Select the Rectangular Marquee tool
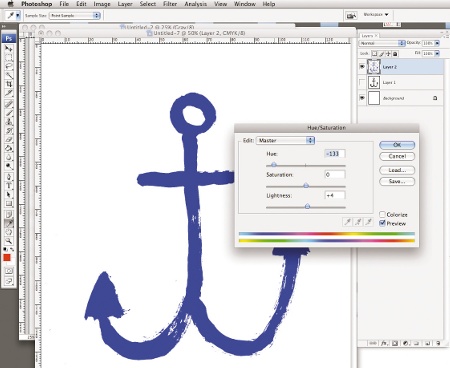This screenshot has width=450, height=368. tap(8, 57)
